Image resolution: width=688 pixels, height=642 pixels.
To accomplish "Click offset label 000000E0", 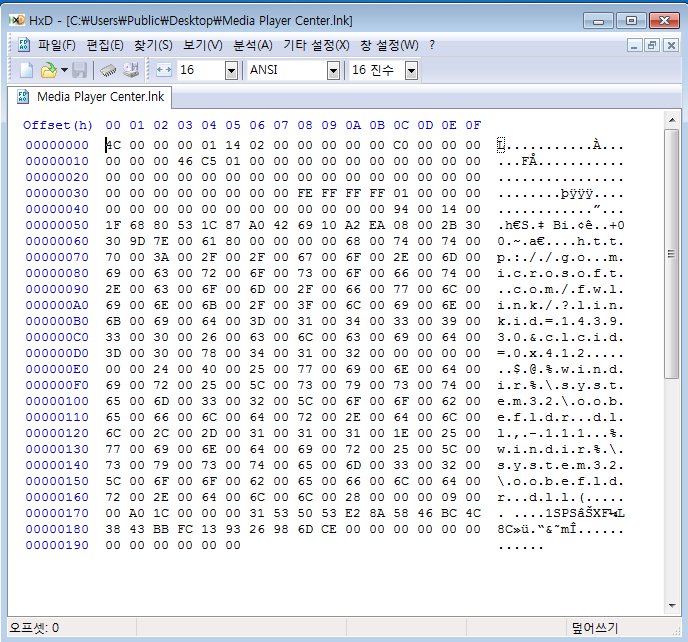I will click(57, 369).
